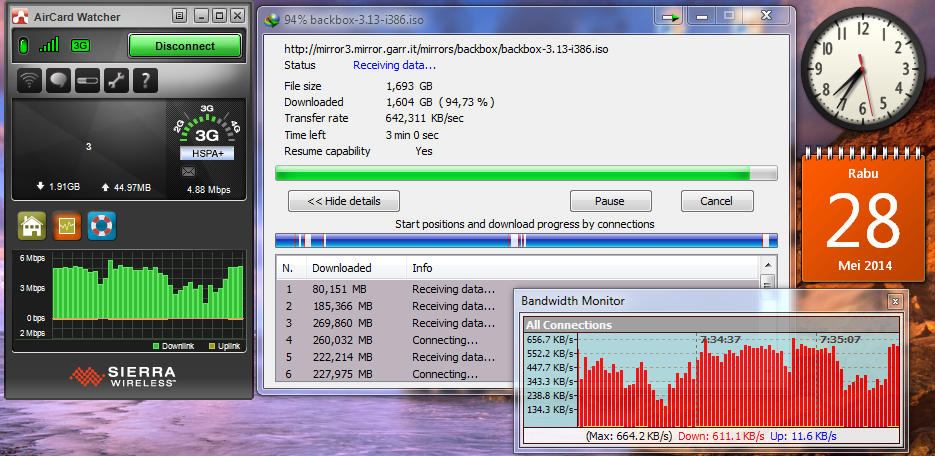Viewport: 935px width, 456px height.
Task: Click the scroll up arrow in connections list
Action: [x=768, y=265]
